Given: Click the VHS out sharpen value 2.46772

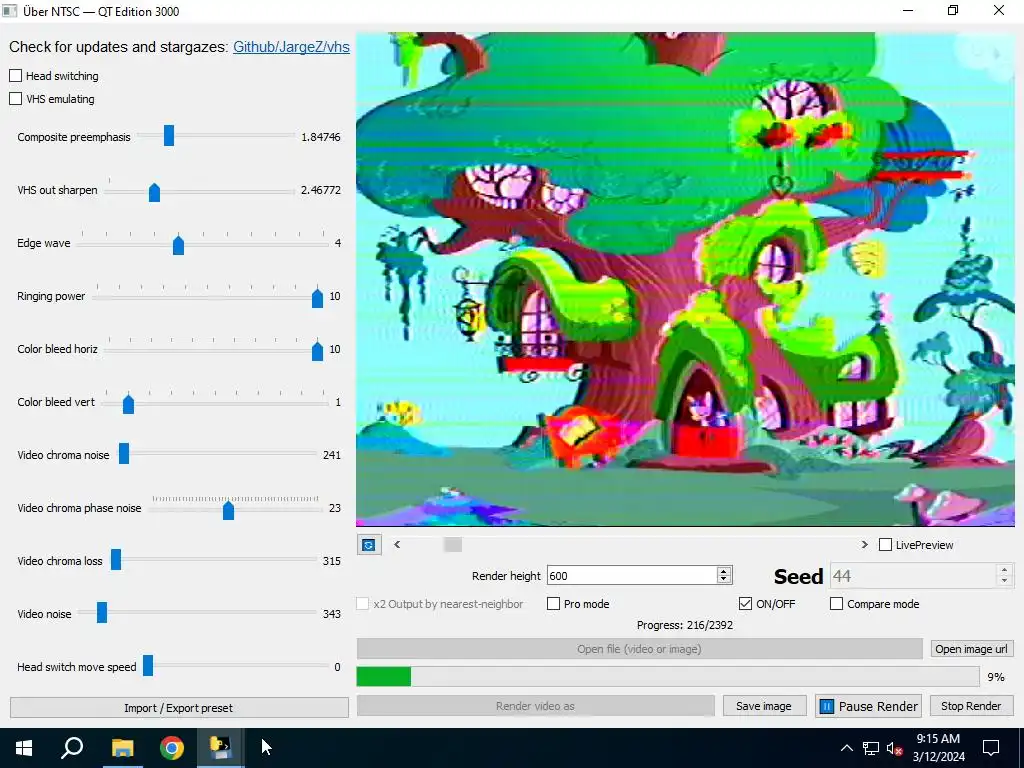Looking at the screenshot, I should click(321, 190).
